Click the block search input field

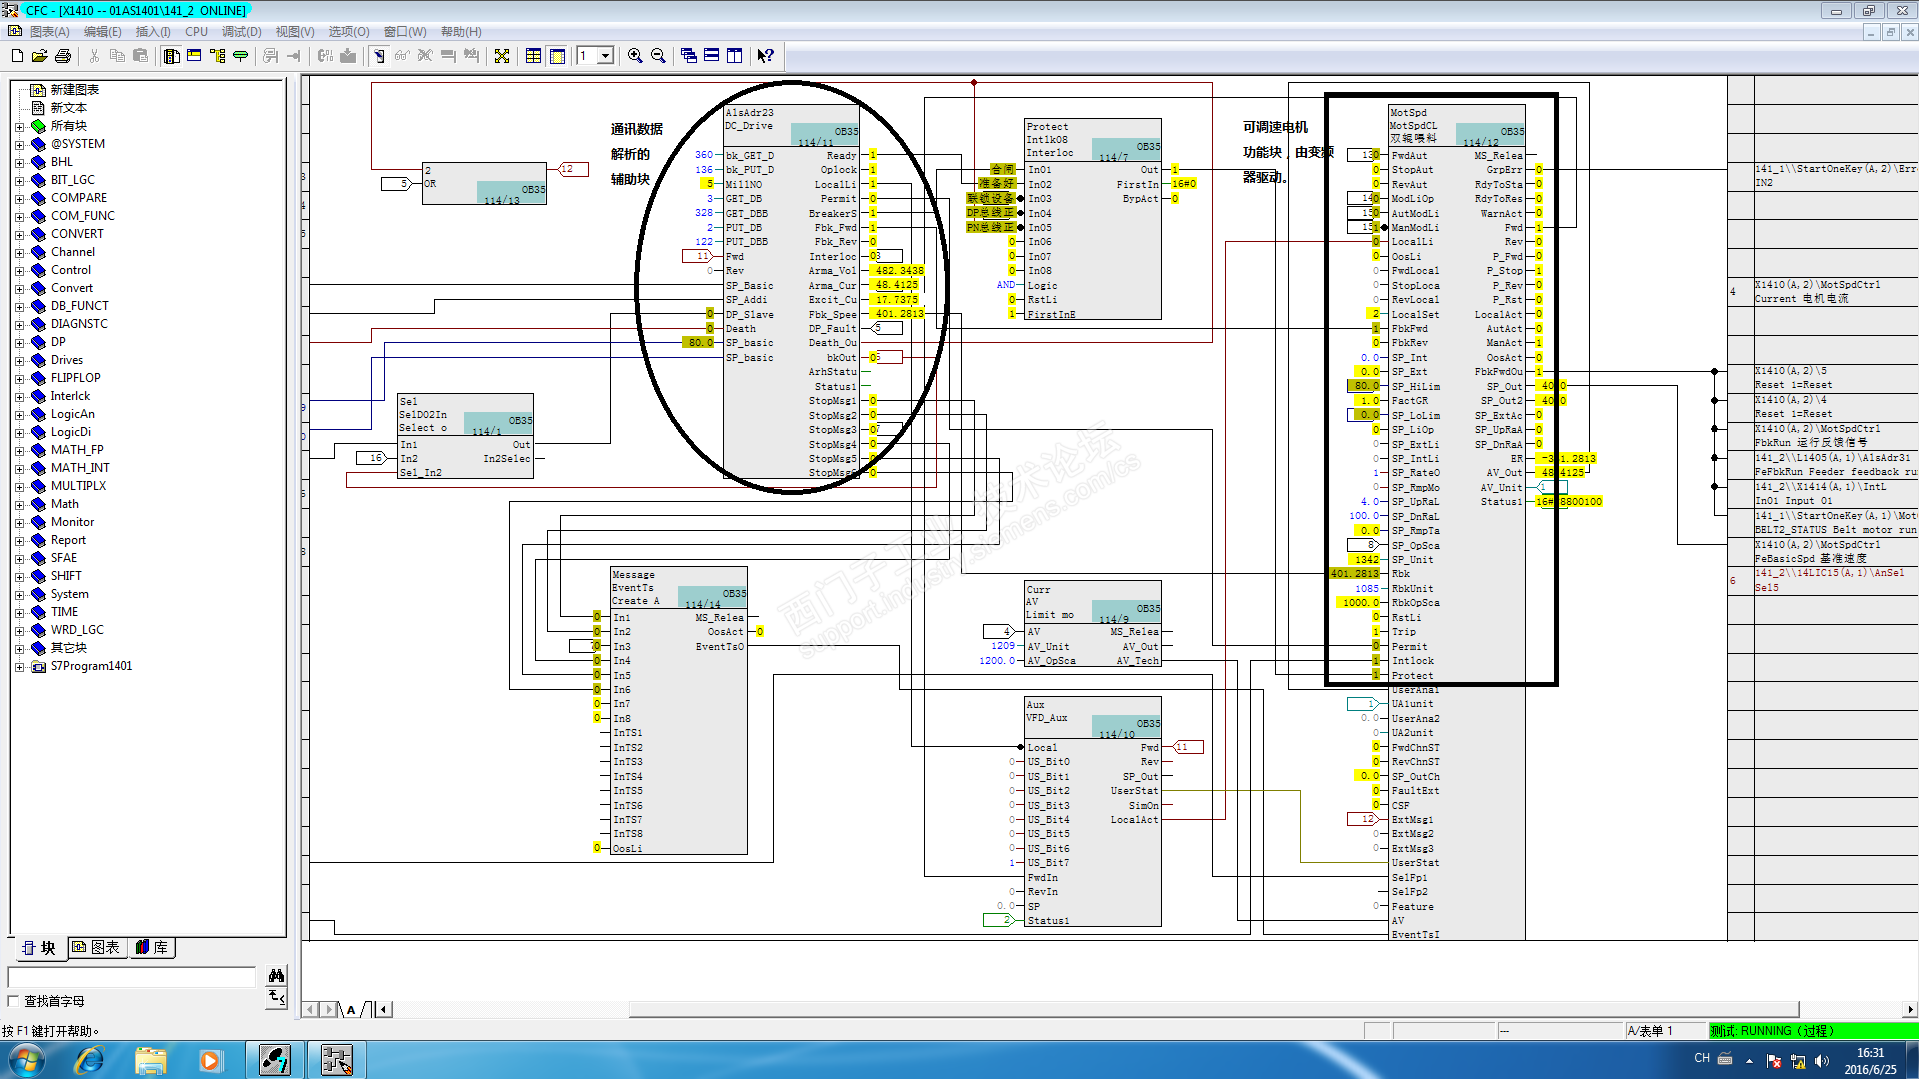click(132, 976)
